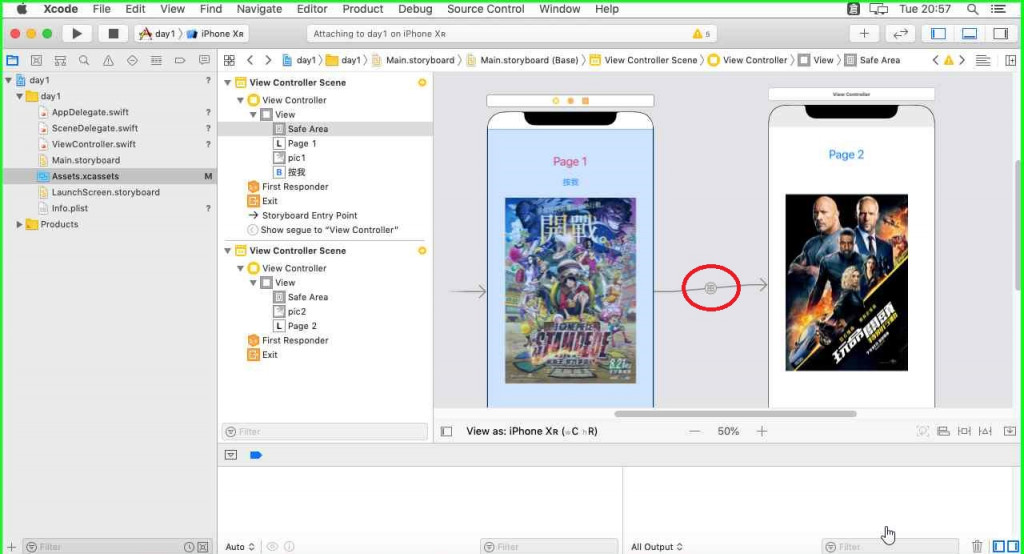Show the Project navigator tab
This screenshot has width=1024, height=554.
(12, 60)
